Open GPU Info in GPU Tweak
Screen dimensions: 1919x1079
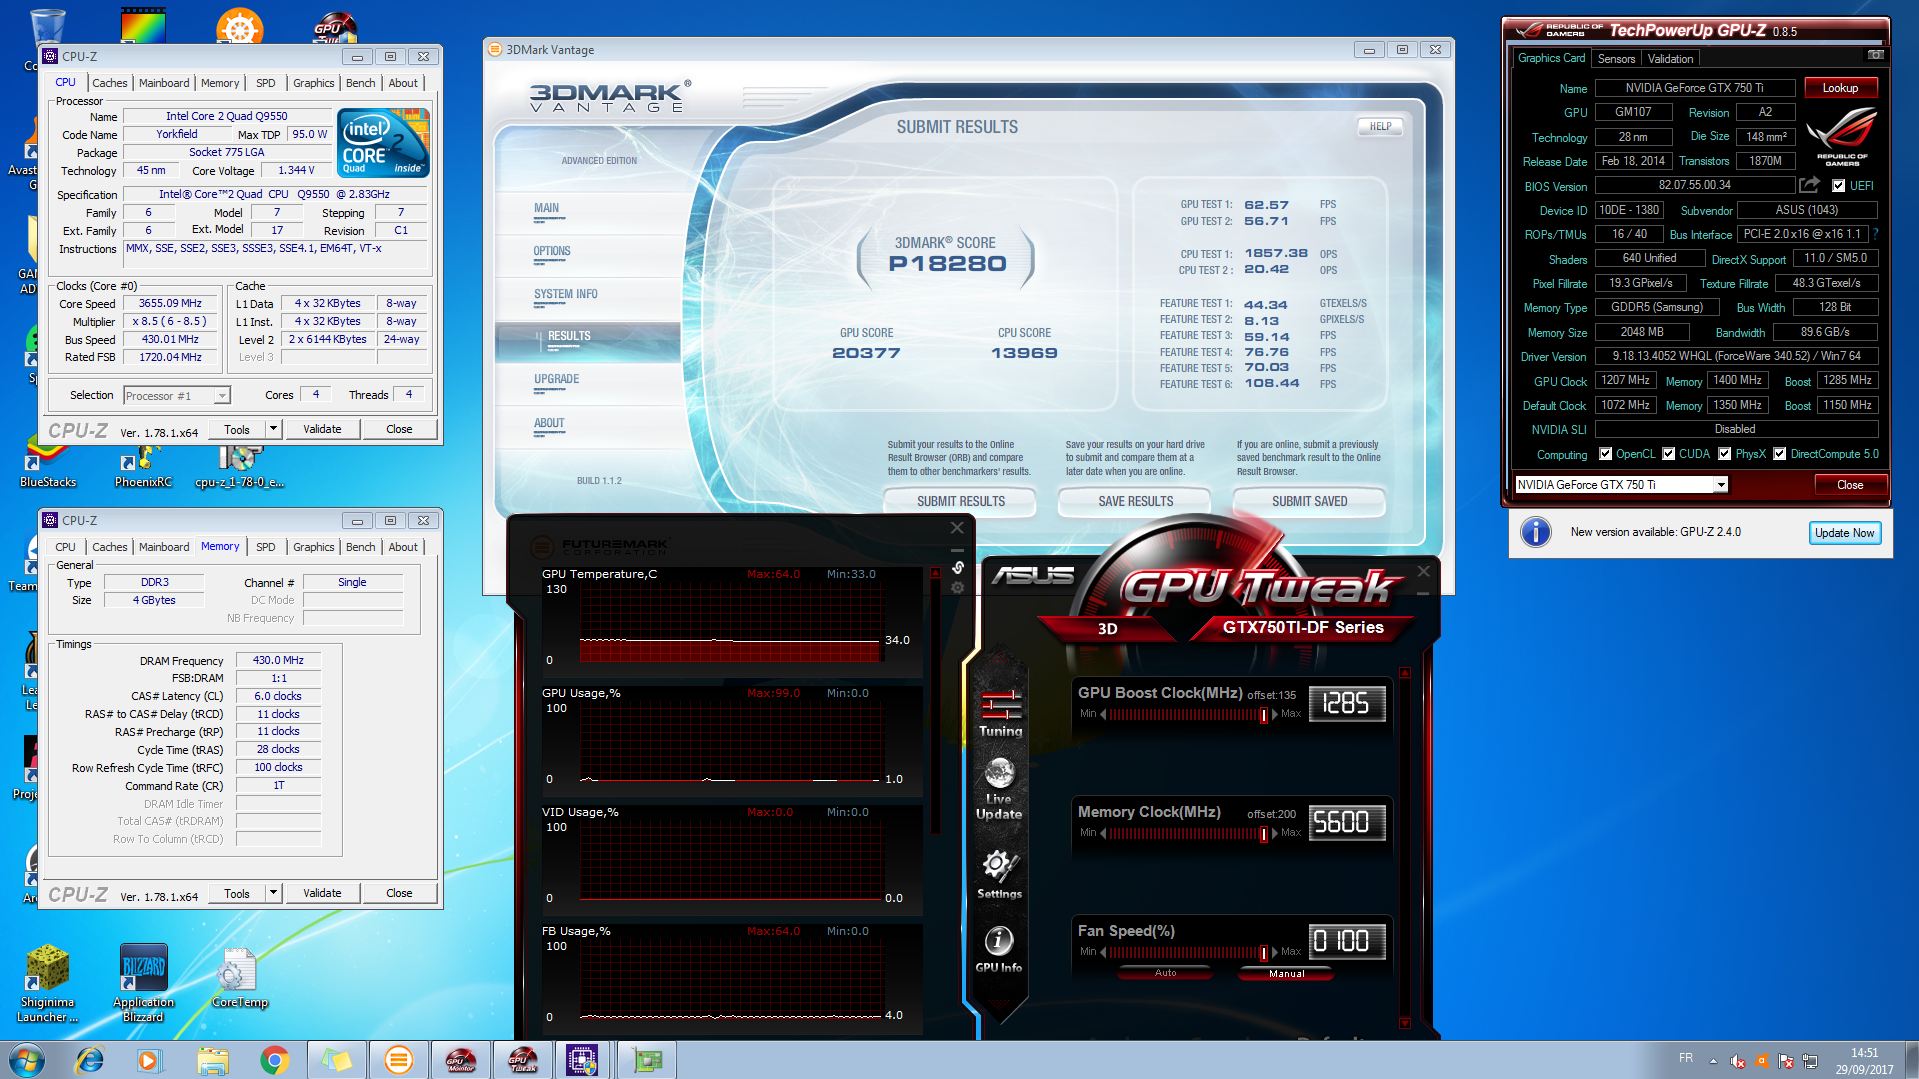click(999, 949)
